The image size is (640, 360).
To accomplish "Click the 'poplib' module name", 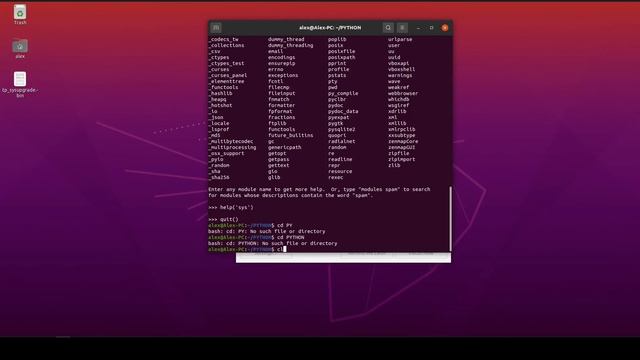I will [x=337, y=40].
